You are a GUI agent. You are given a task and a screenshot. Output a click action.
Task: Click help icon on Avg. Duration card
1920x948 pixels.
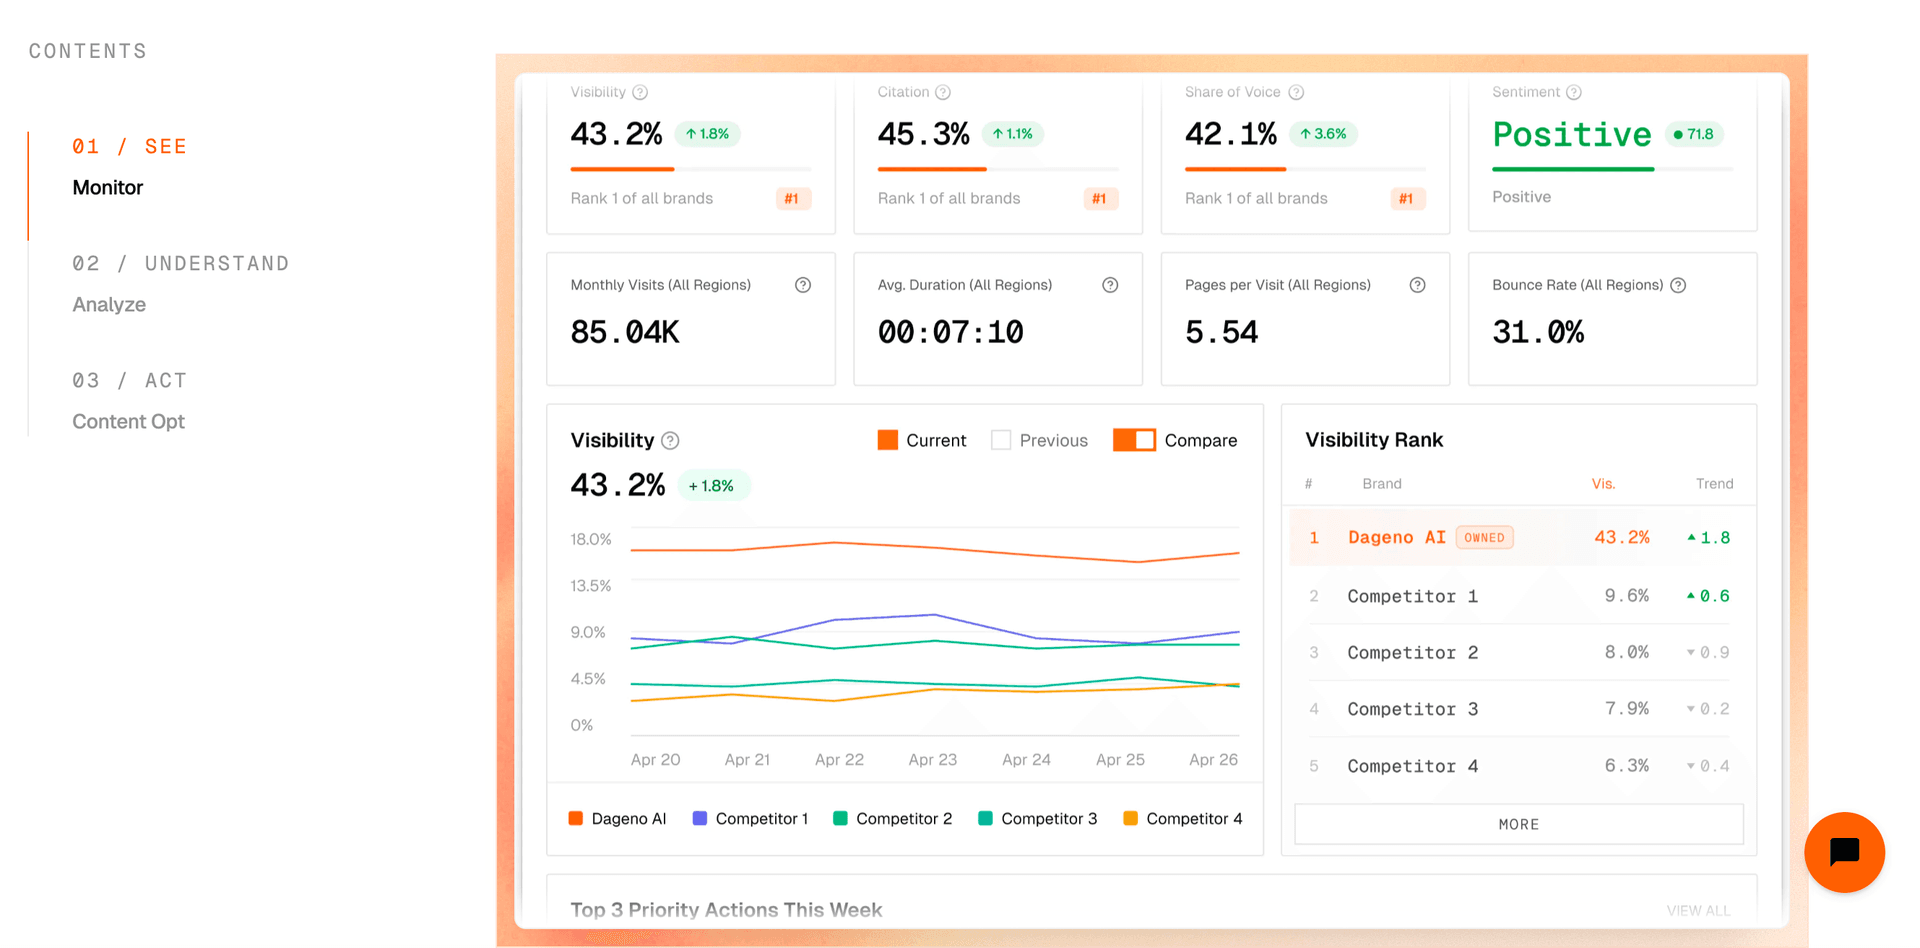(1110, 285)
